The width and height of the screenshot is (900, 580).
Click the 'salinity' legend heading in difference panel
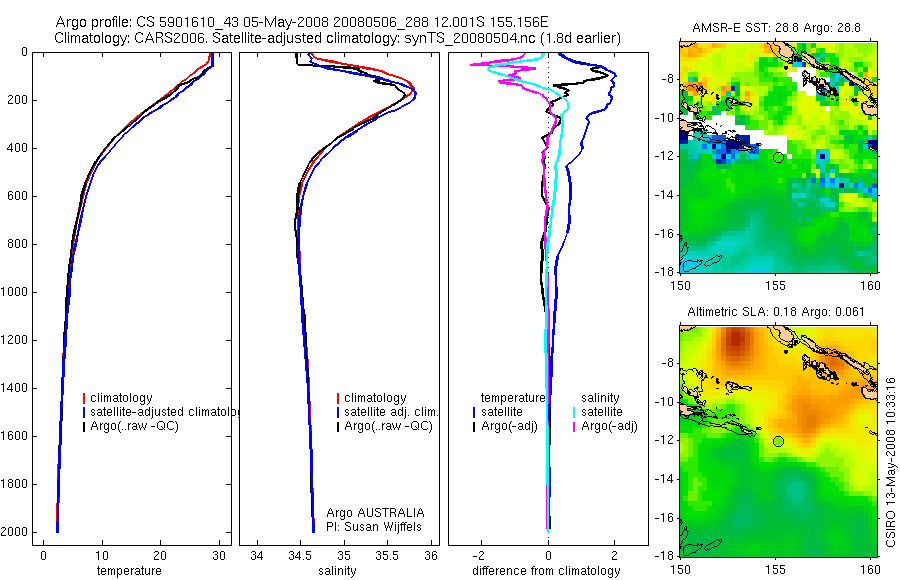(600, 398)
